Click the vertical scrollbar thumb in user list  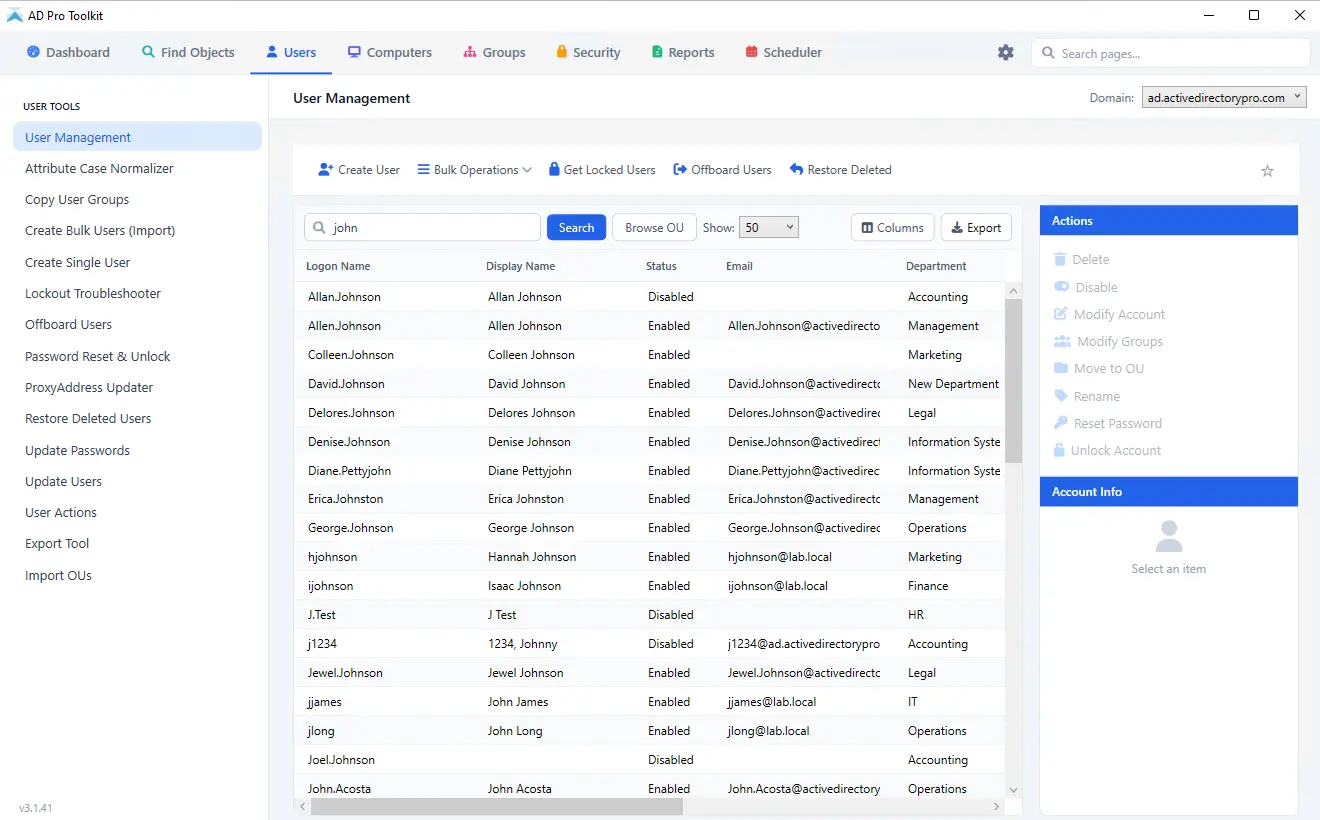coord(1013,381)
